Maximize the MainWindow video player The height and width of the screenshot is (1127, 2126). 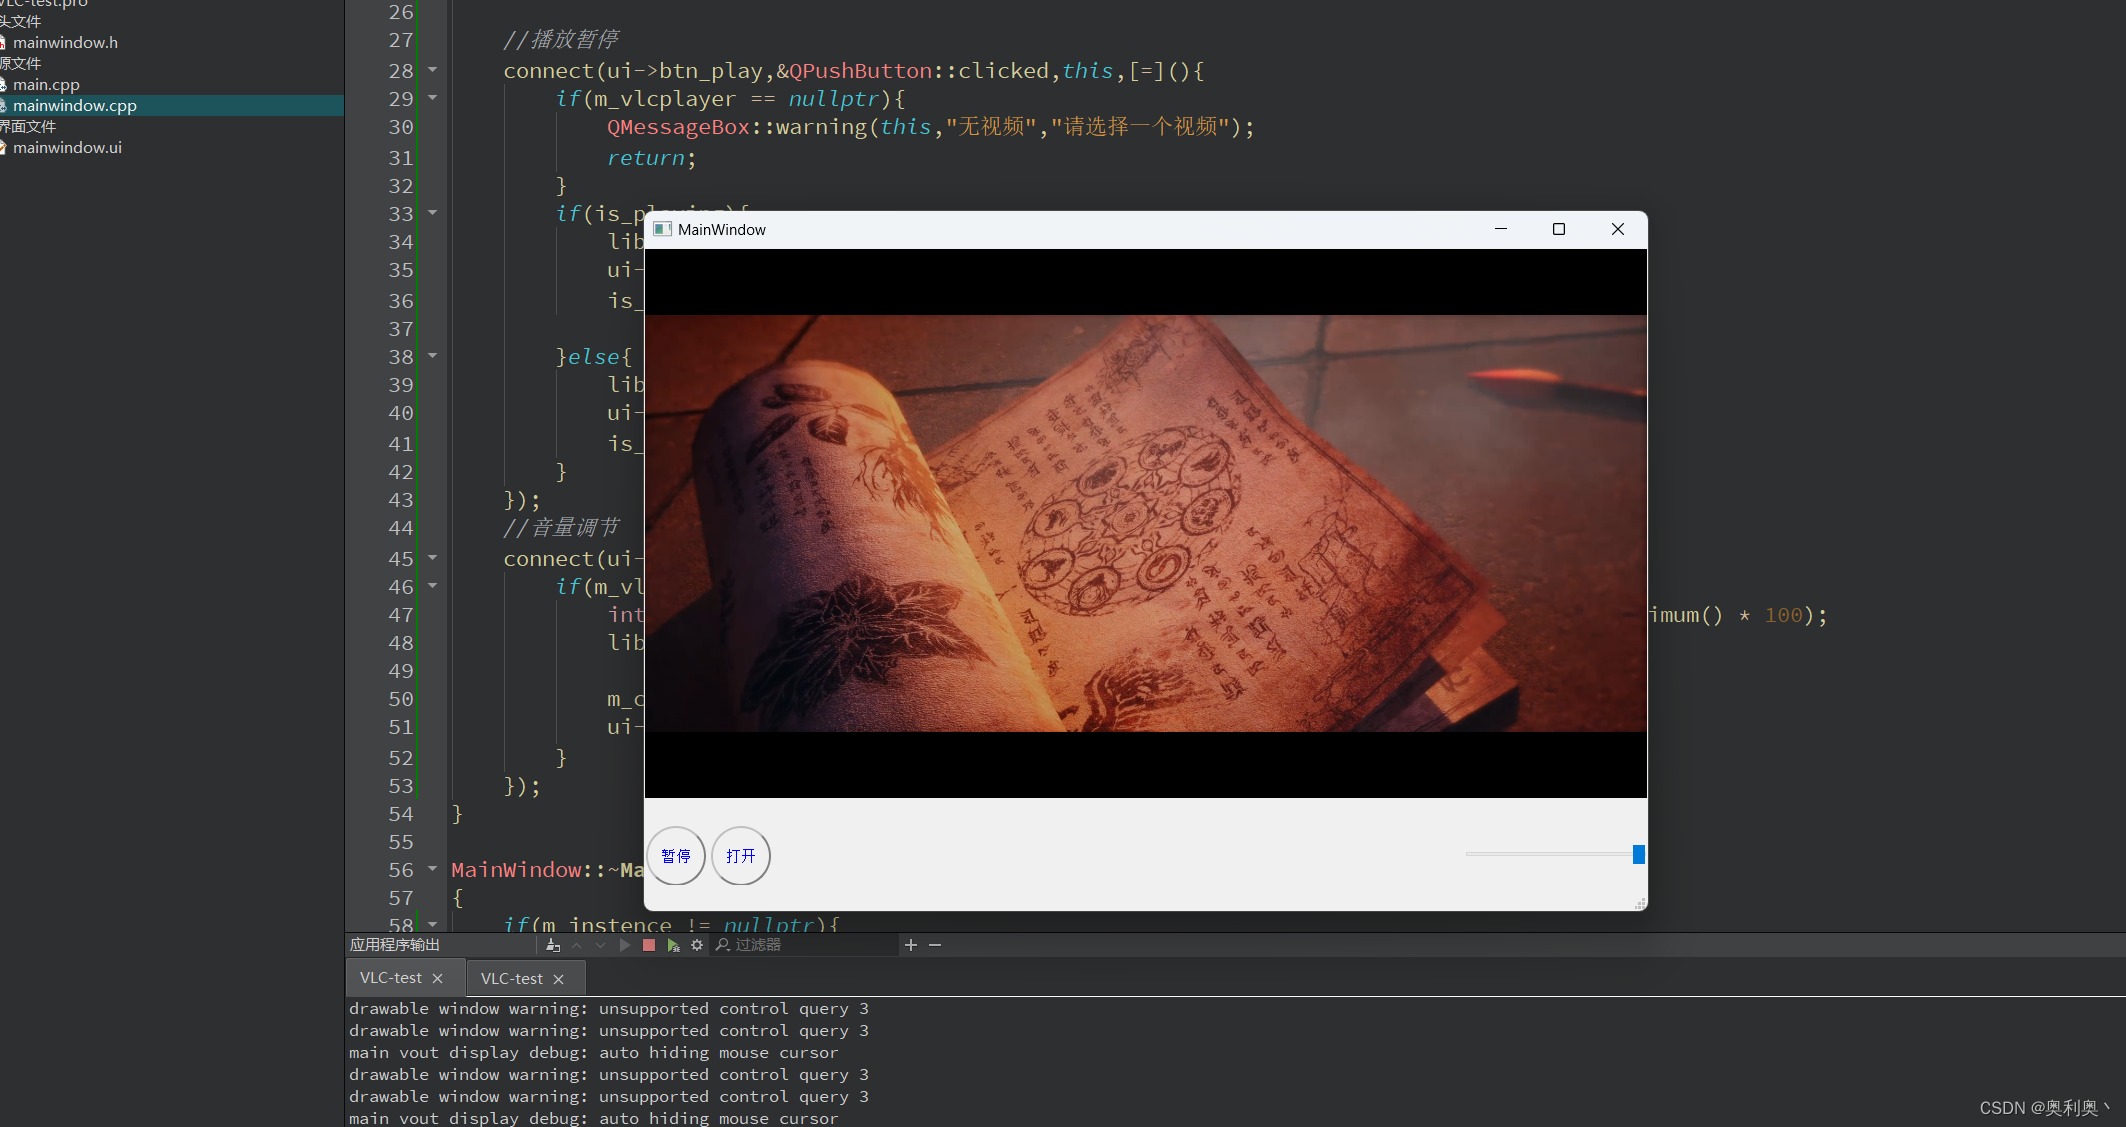point(1558,229)
